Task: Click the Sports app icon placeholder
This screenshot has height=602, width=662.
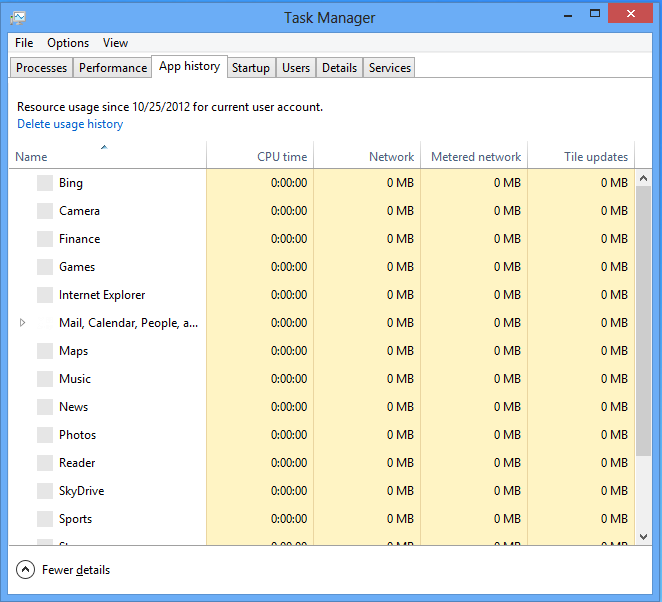Action: 45,519
